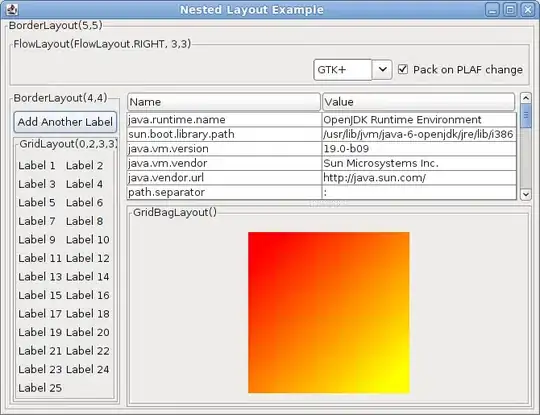The height and width of the screenshot is (415, 540).
Task: Select the java.vendor.url value cell
Action: click(x=419, y=178)
